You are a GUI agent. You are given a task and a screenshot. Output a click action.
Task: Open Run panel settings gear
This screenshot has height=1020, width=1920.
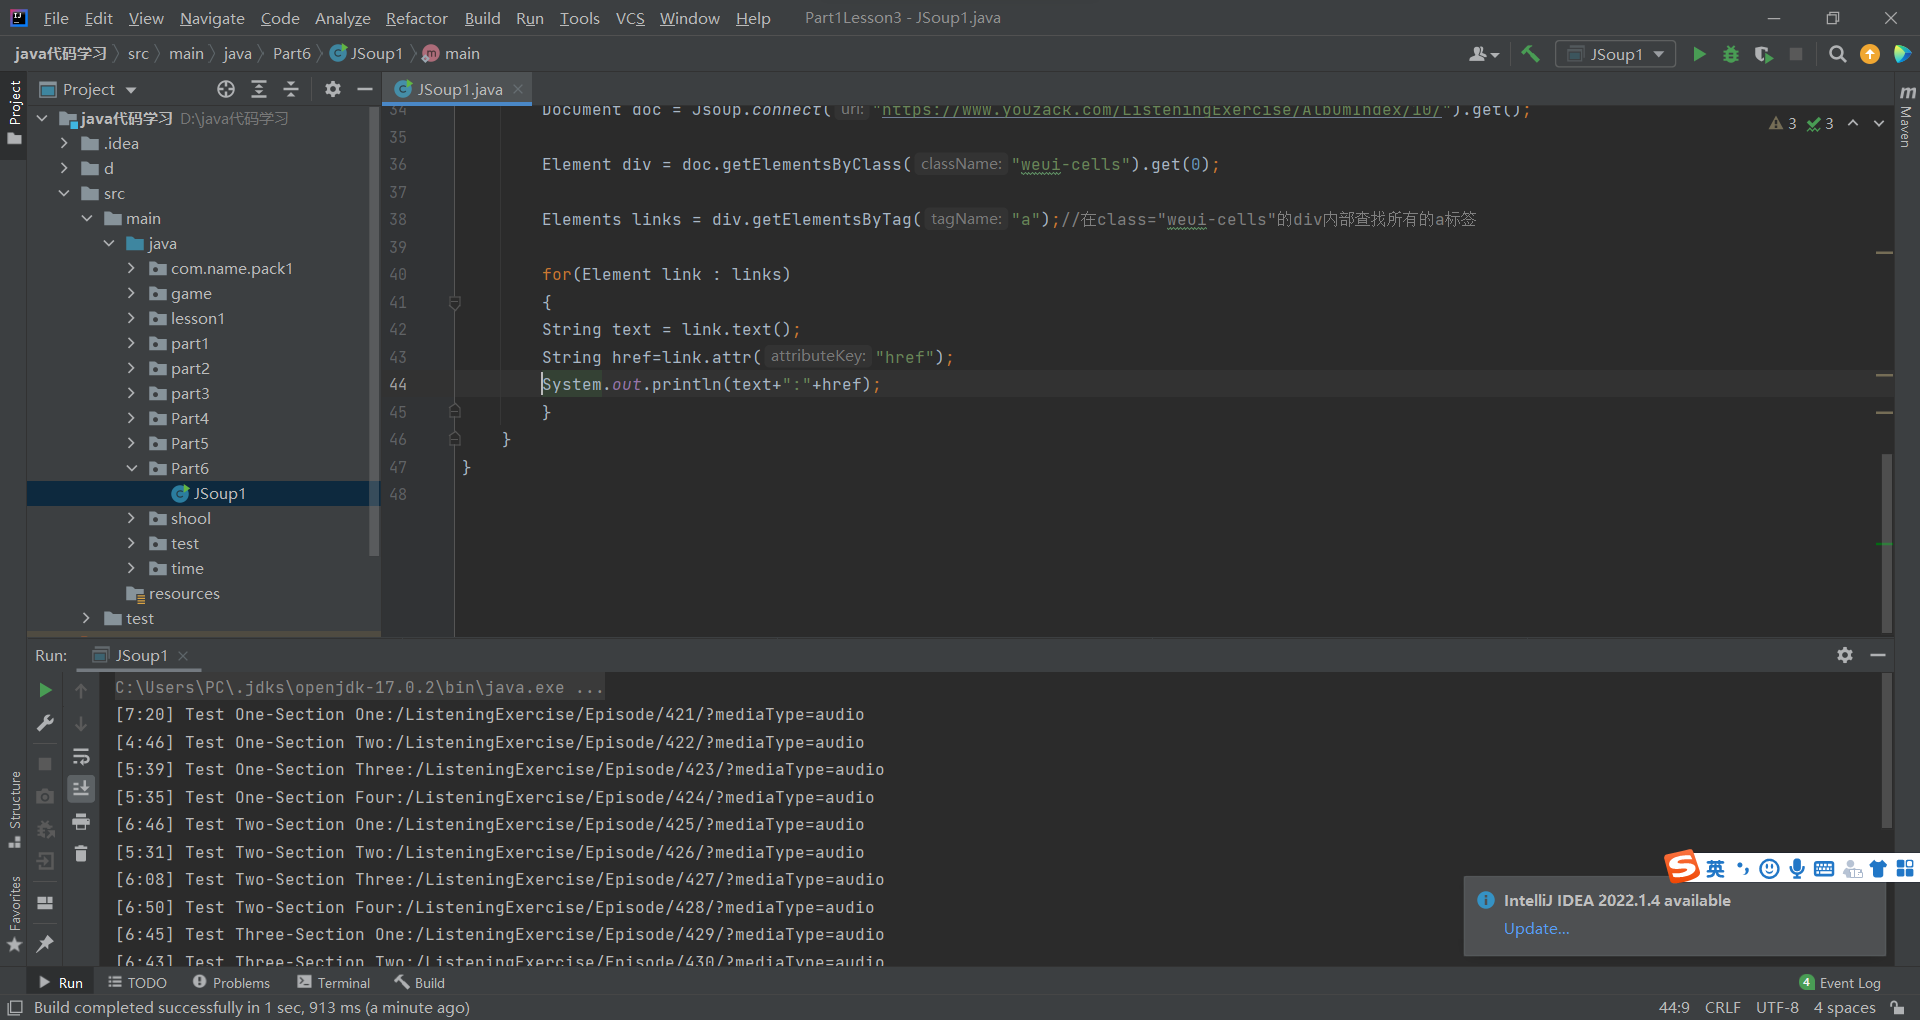tap(1845, 655)
